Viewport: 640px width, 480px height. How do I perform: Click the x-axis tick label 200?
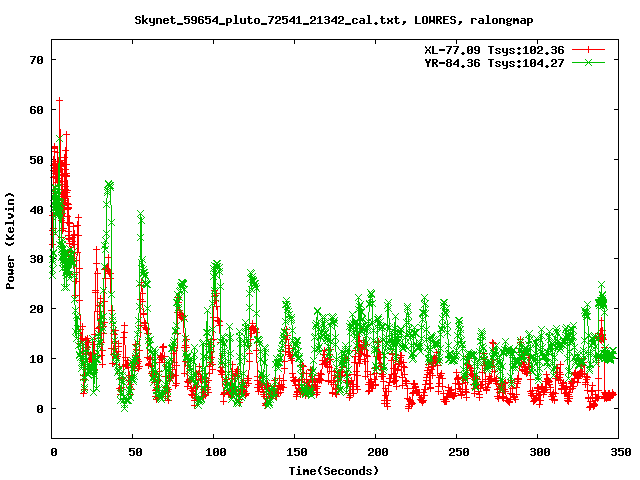click(x=378, y=452)
